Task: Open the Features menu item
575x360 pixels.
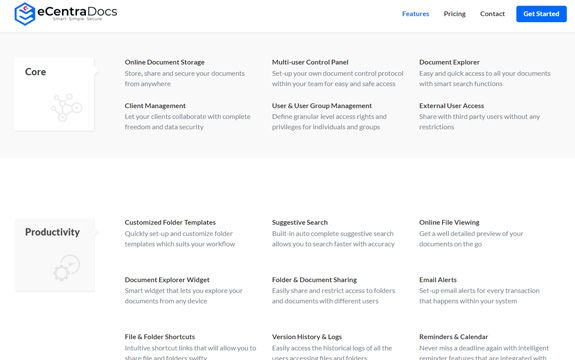Action: 415,14
